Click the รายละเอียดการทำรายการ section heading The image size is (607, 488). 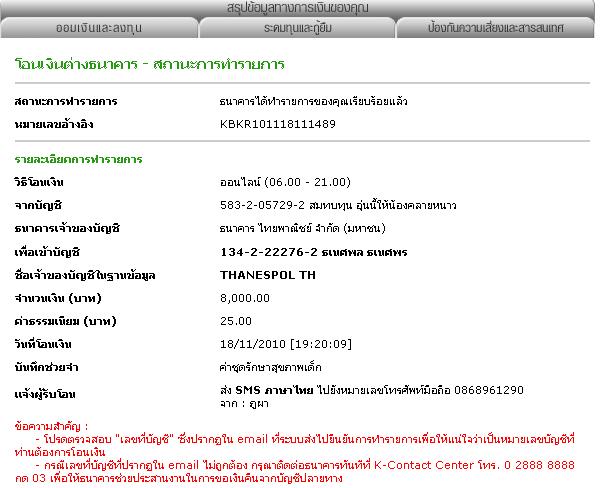pyautogui.click(x=78, y=159)
